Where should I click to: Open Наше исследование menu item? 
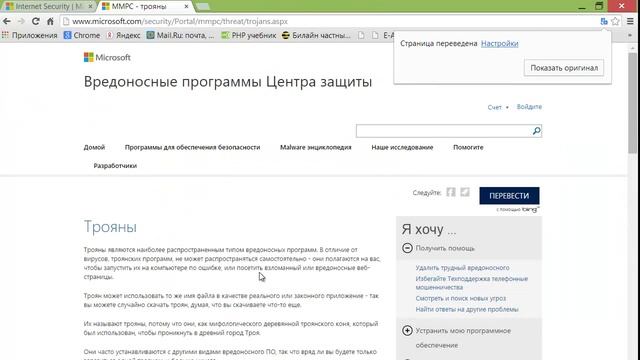click(x=402, y=147)
